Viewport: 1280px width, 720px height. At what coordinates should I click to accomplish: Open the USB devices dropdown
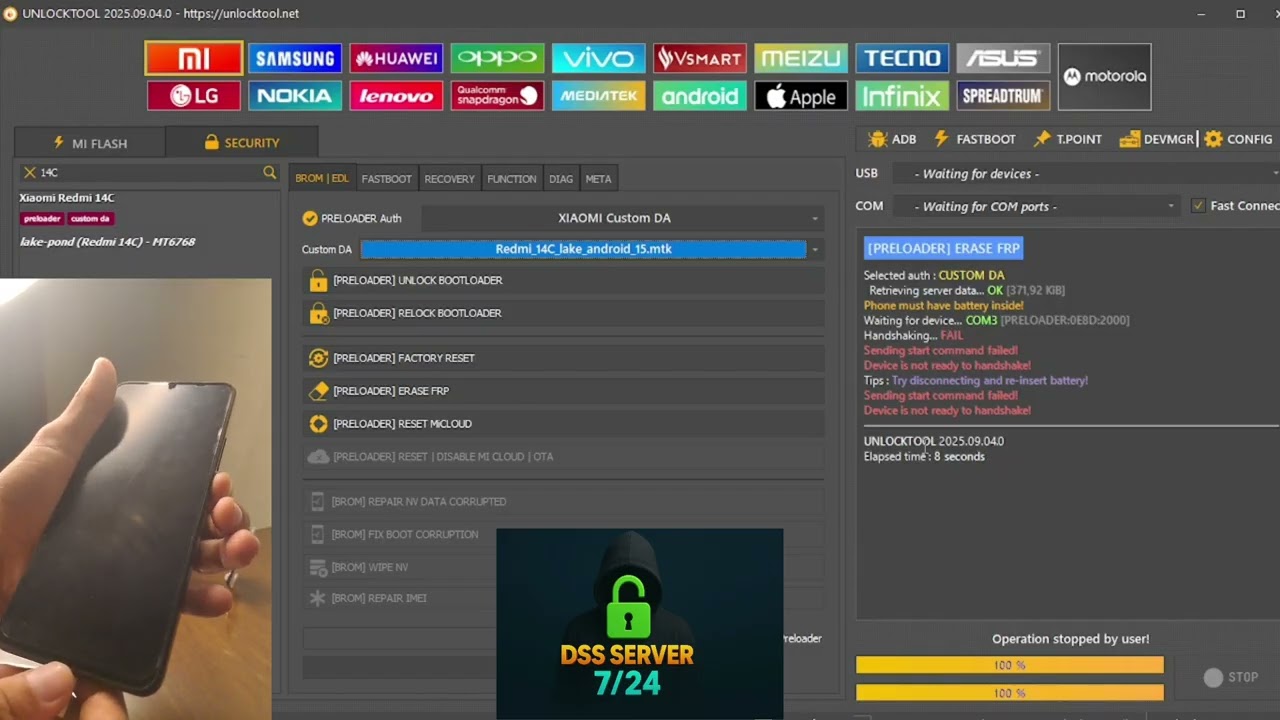[1085, 173]
